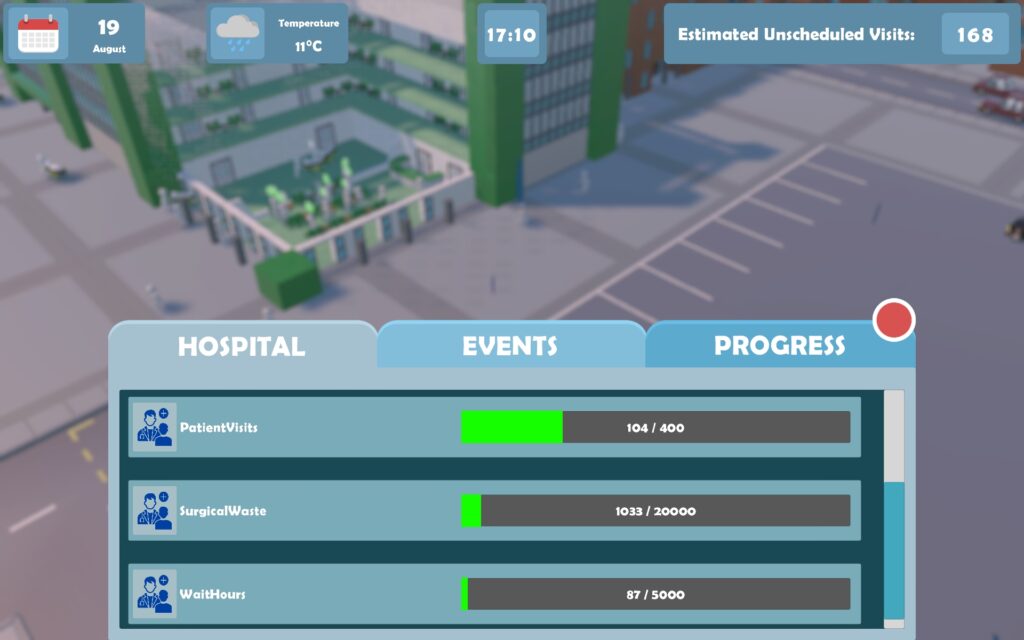Click the red notification circle

(893, 320)
